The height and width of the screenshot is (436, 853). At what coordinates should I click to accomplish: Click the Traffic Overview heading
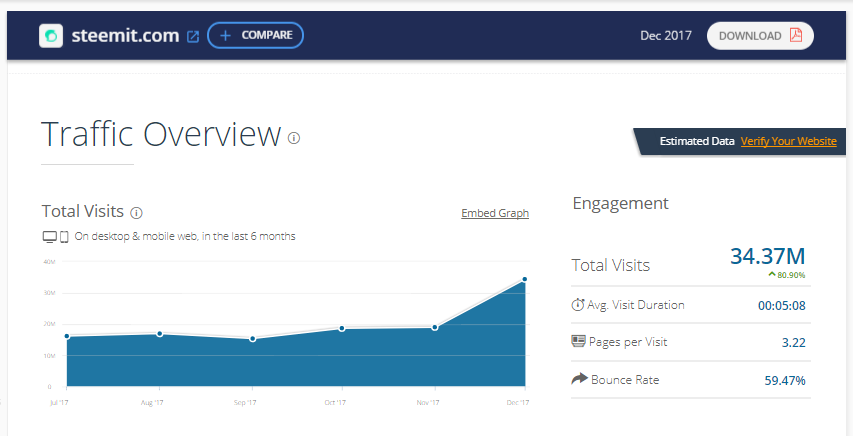161,134
